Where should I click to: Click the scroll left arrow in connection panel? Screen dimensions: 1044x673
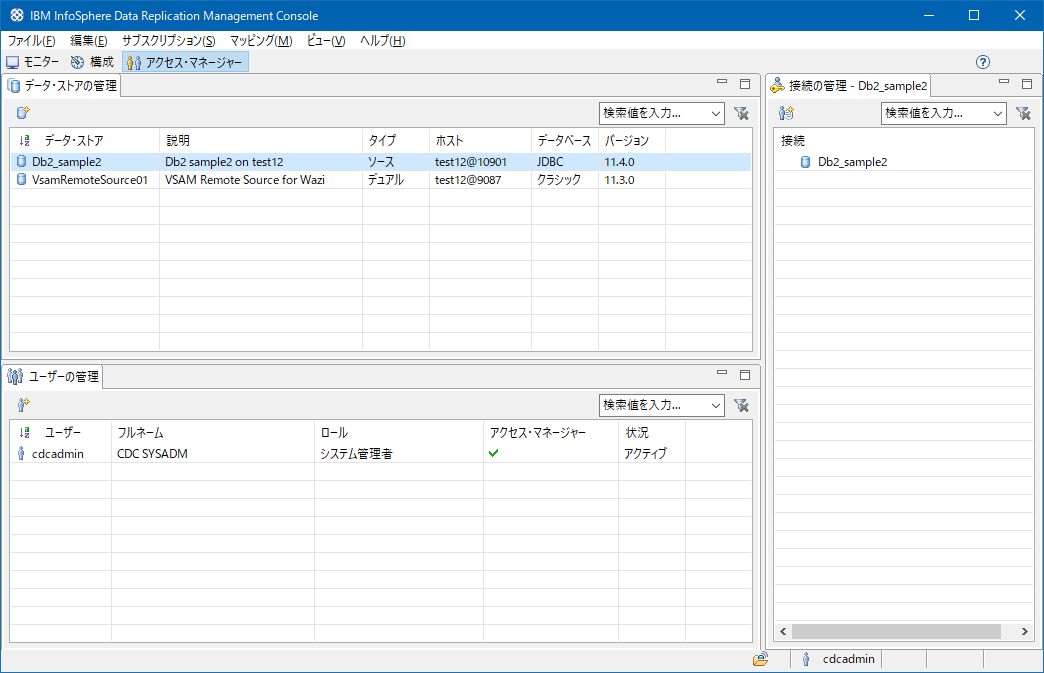(783, 631)
